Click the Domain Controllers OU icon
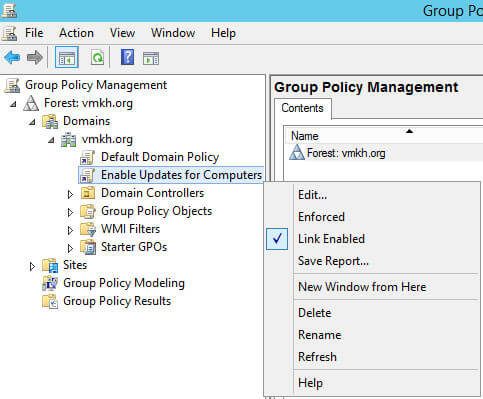 88,193
